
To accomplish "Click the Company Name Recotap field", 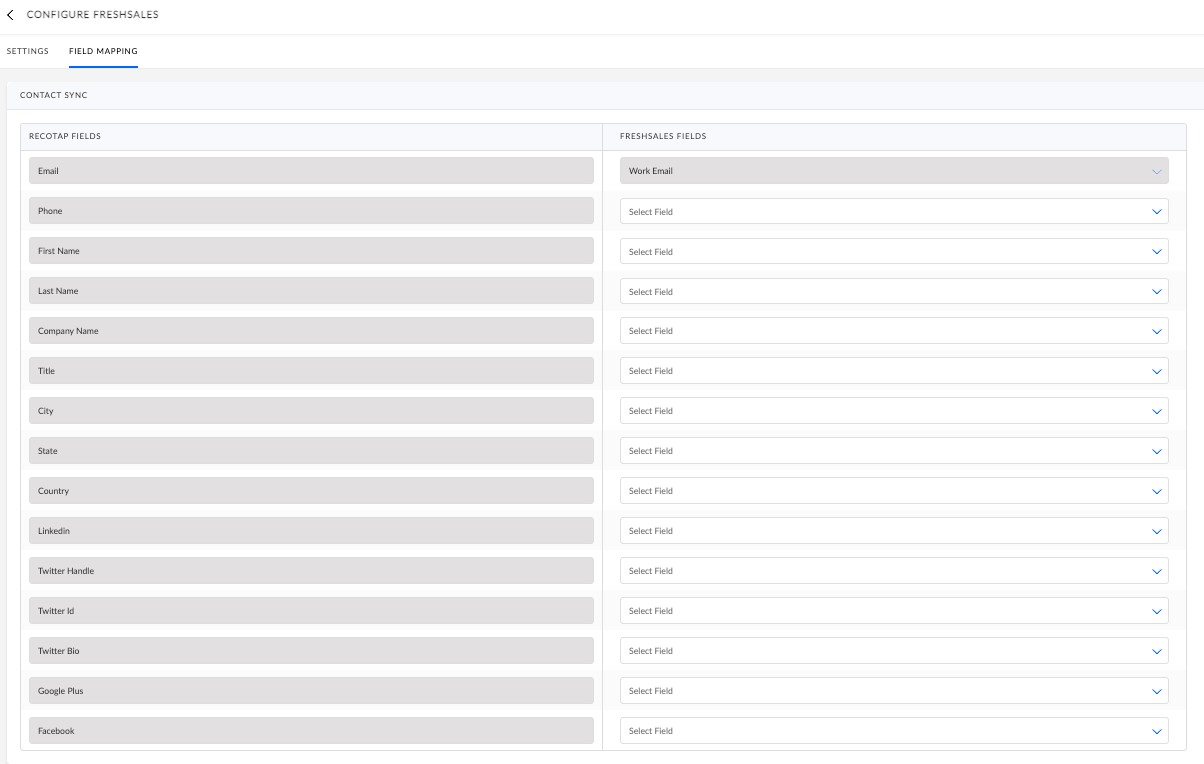I will [x=311, y=331].
